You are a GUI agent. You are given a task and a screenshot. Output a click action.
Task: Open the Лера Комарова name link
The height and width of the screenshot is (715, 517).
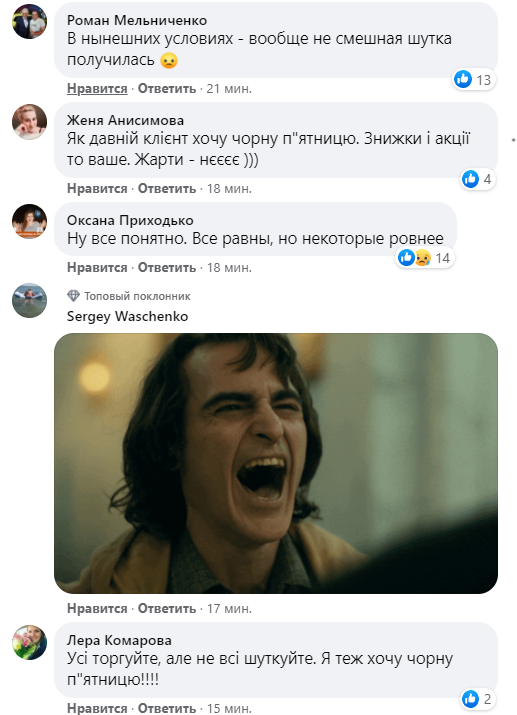pos(119,640)
